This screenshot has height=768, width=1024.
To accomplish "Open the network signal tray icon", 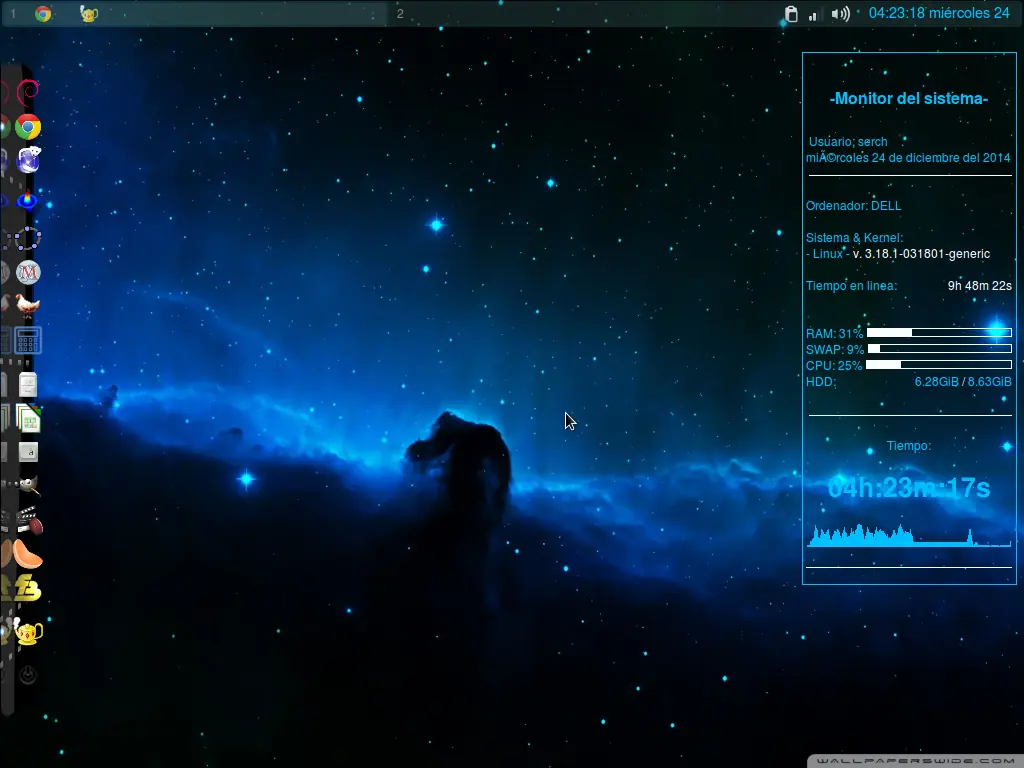I will [x=813, y=14].
